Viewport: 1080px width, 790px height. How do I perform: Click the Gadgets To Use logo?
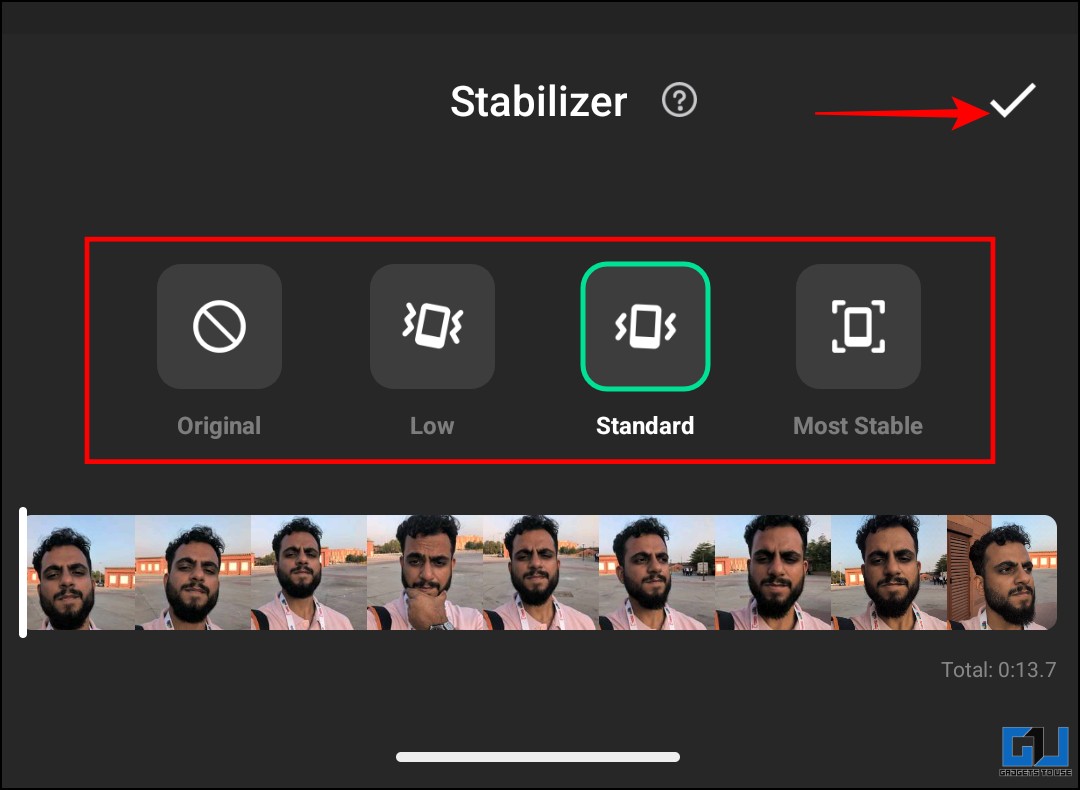tap(1035, 751)
